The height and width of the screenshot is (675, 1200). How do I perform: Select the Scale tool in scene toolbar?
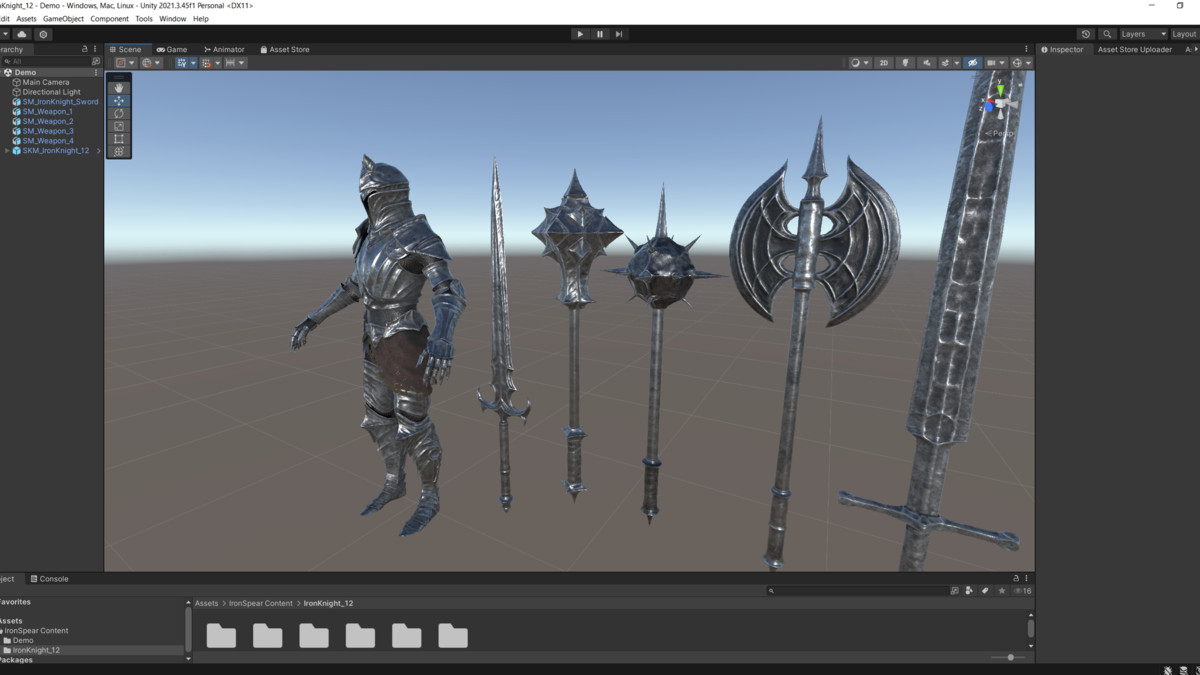pos(119,127)
